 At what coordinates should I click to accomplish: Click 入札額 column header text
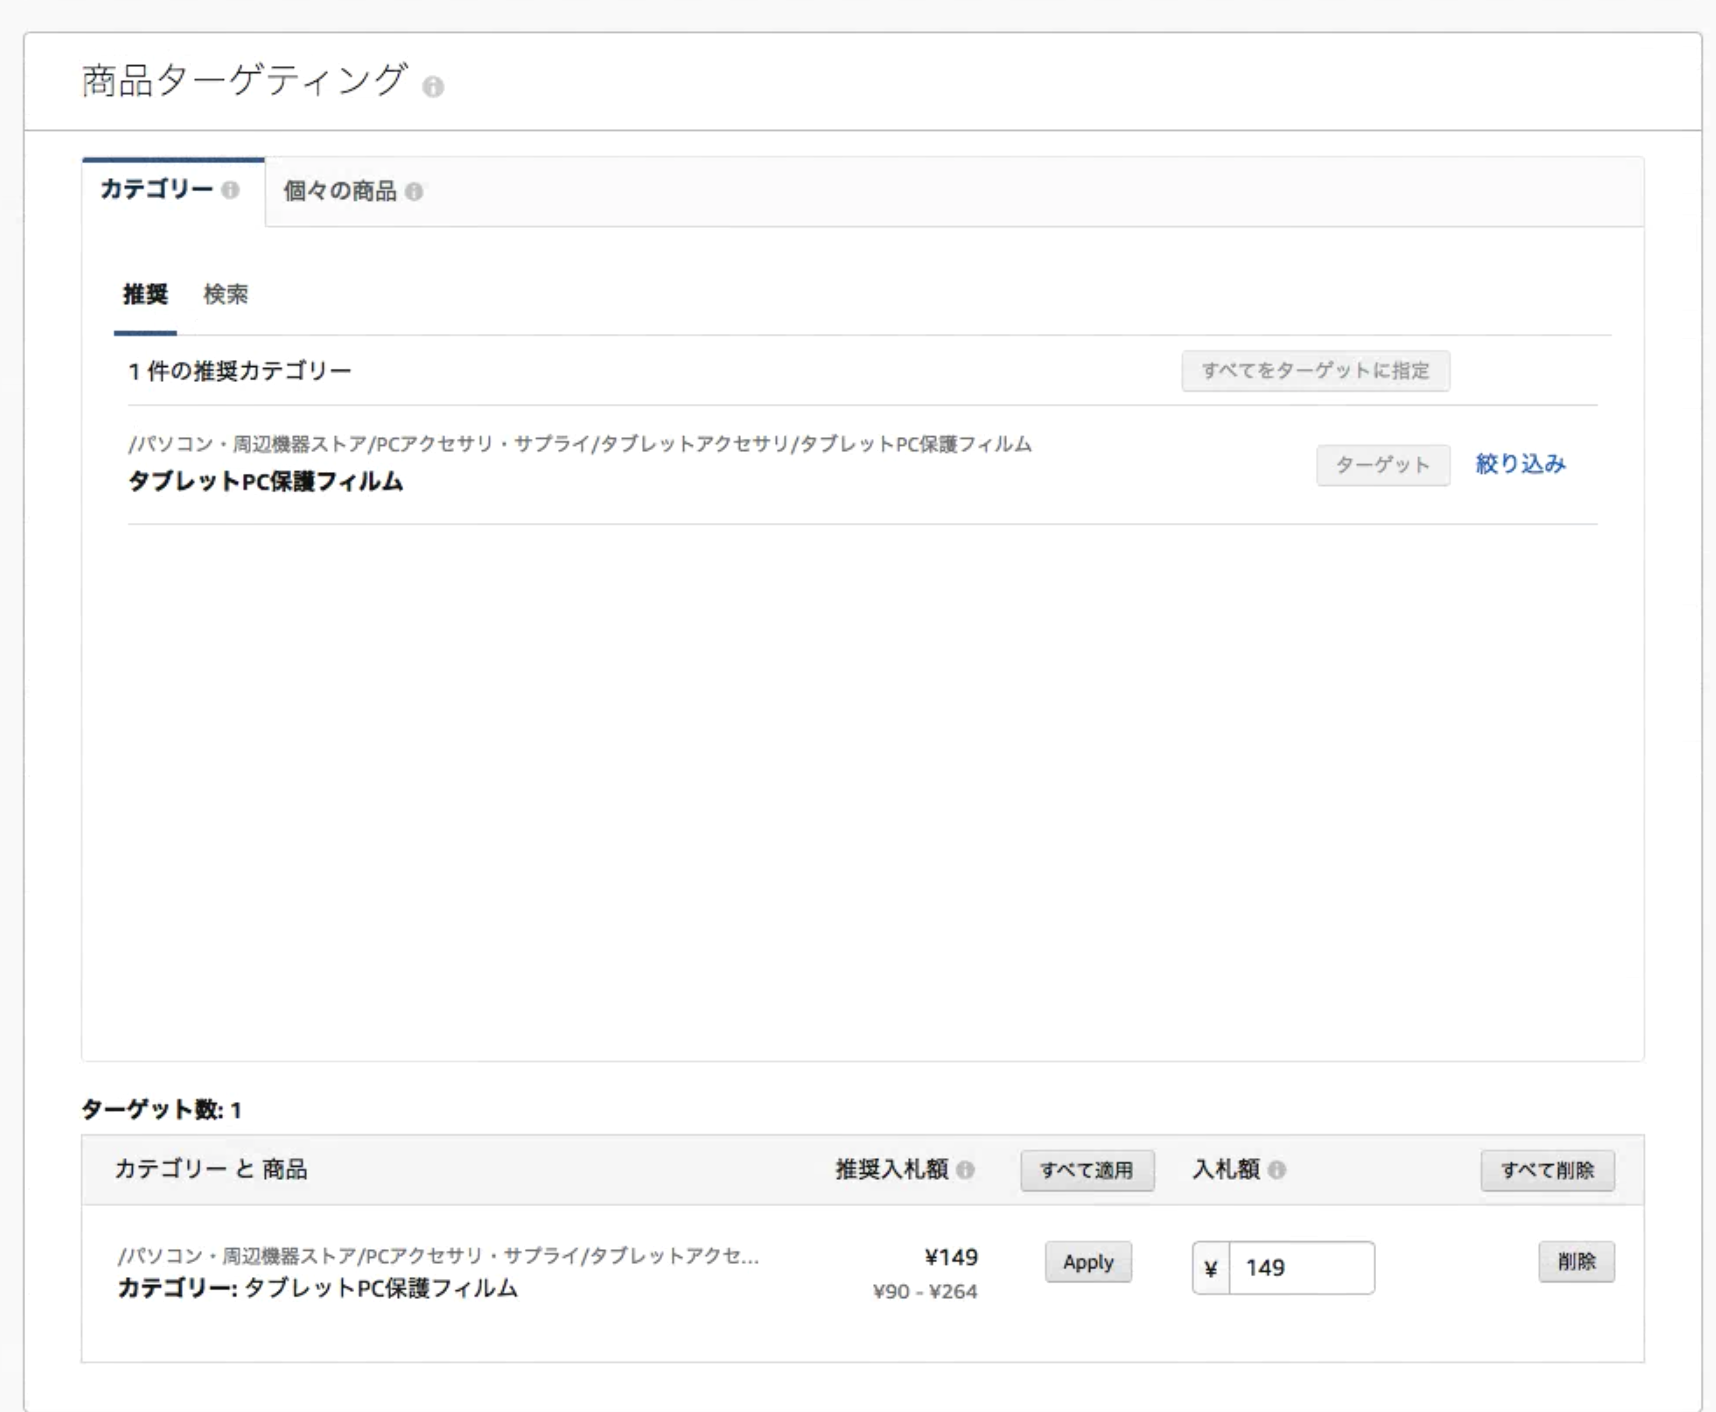[x=1226, y=1169]
